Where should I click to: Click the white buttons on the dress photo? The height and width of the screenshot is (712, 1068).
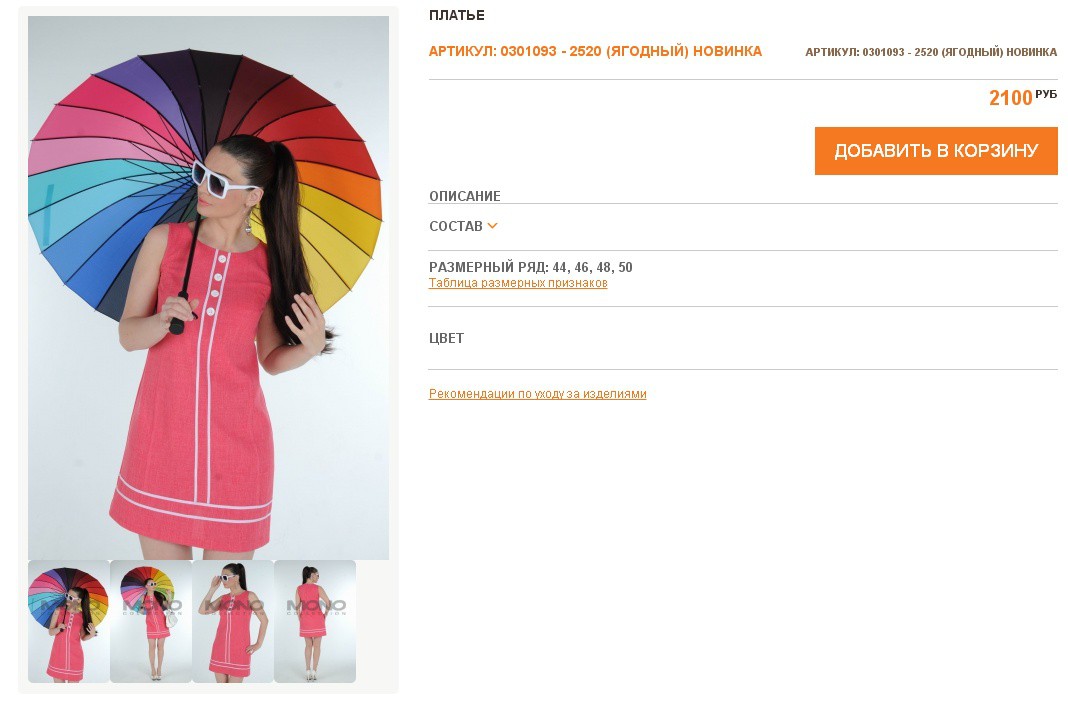coord(217,285)
